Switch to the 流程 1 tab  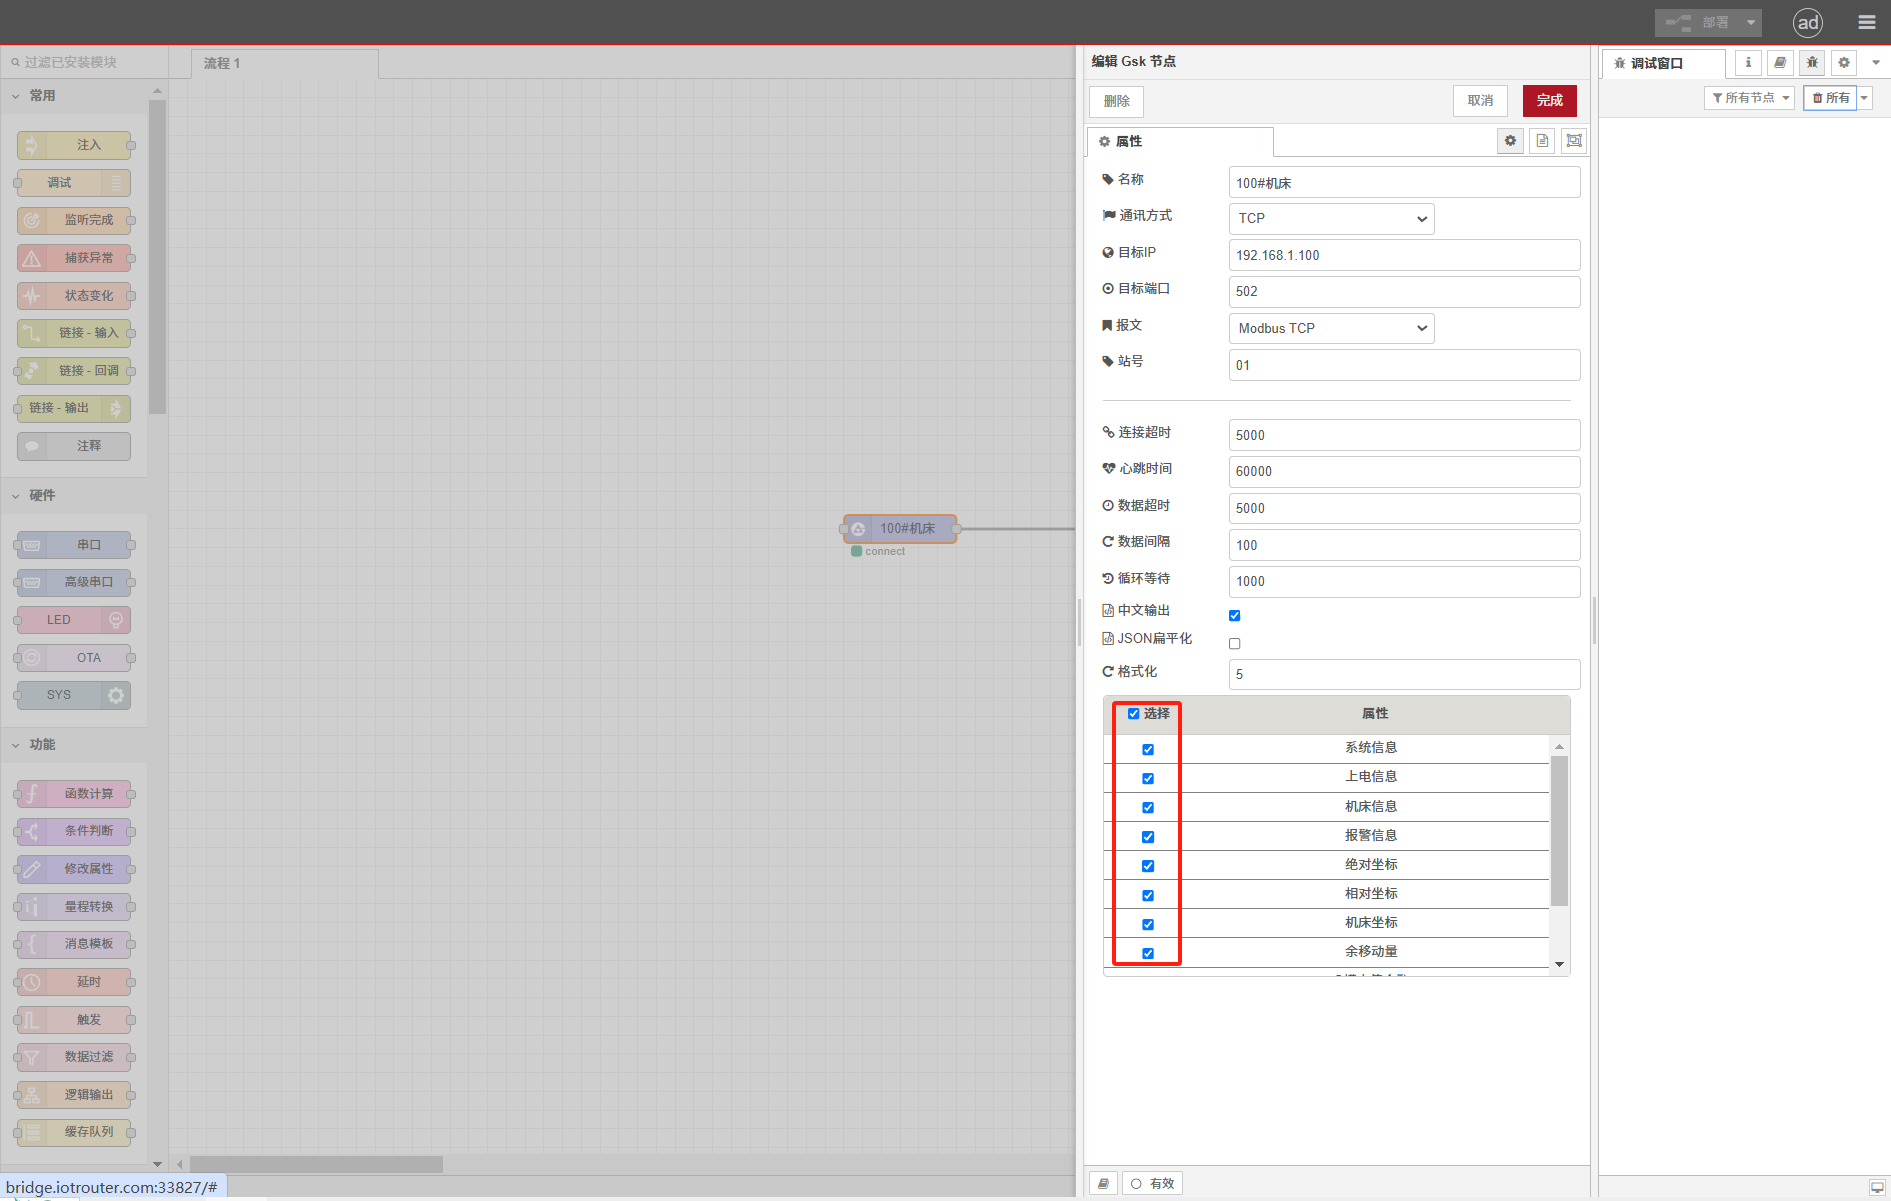[x=222, y=63]
